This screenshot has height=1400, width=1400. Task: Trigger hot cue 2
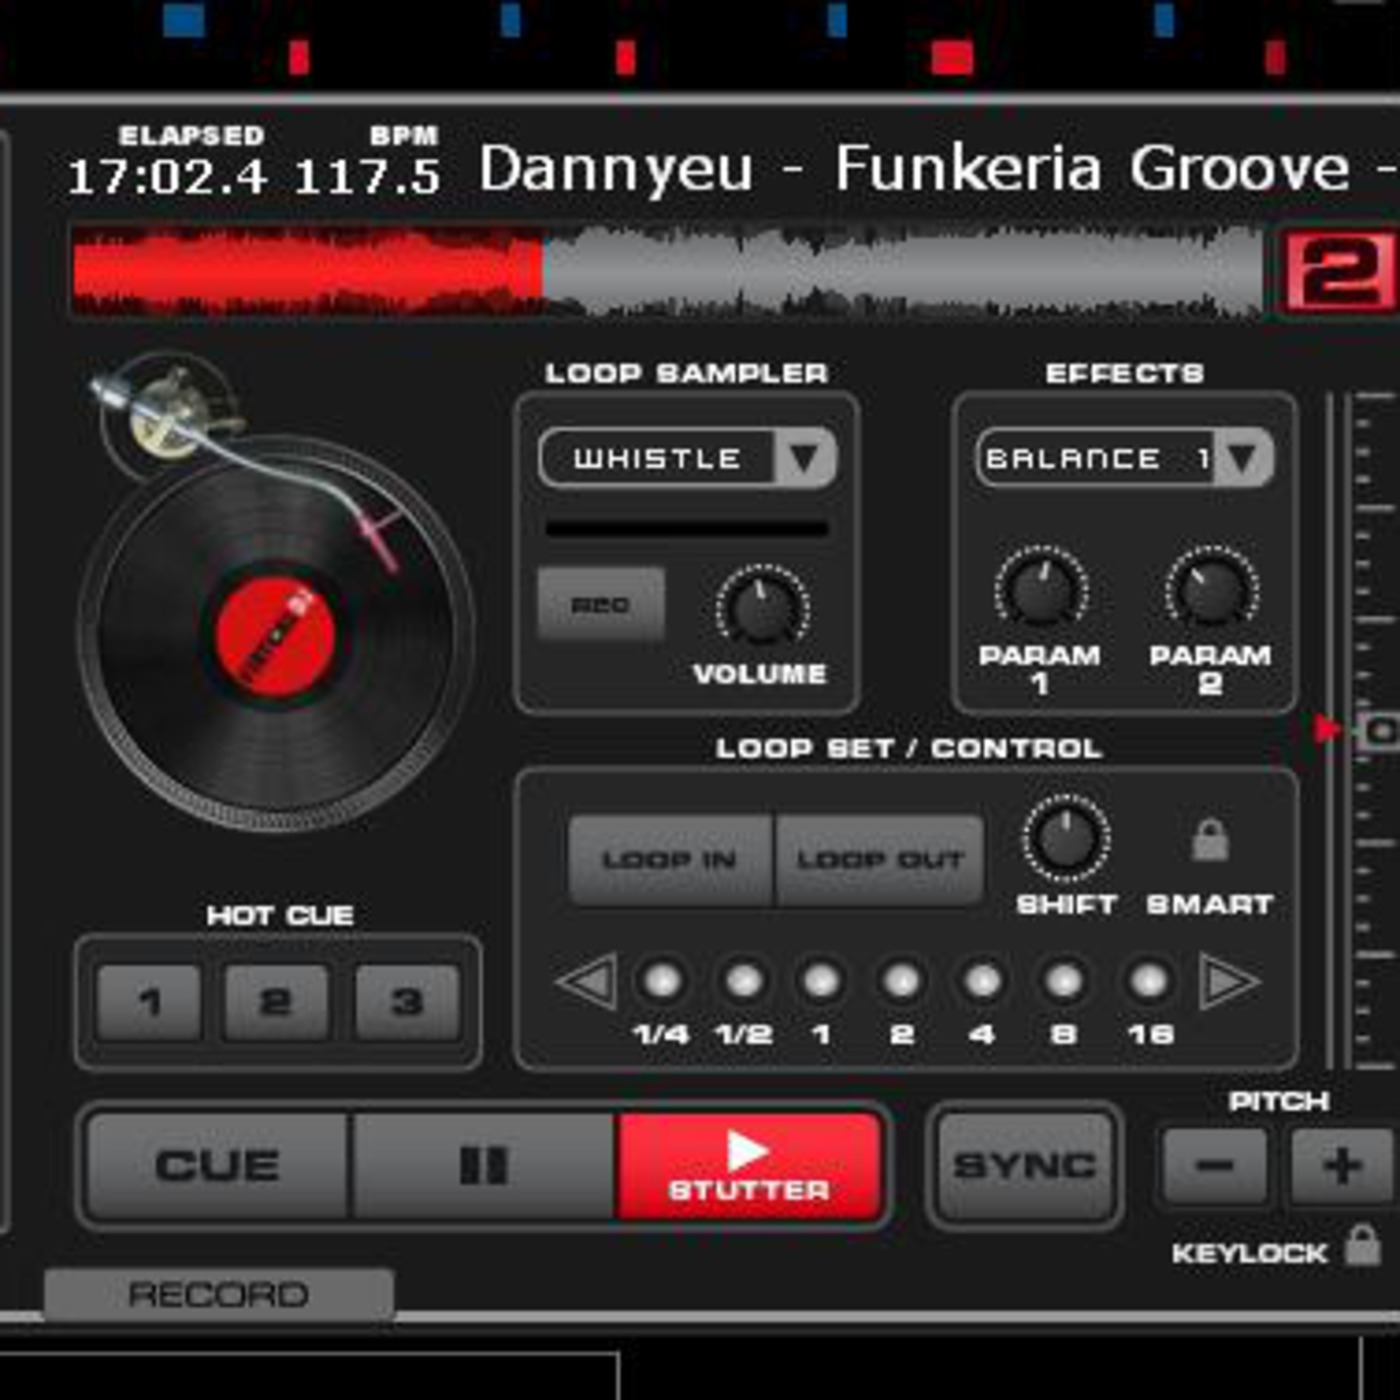point(276,1002)
